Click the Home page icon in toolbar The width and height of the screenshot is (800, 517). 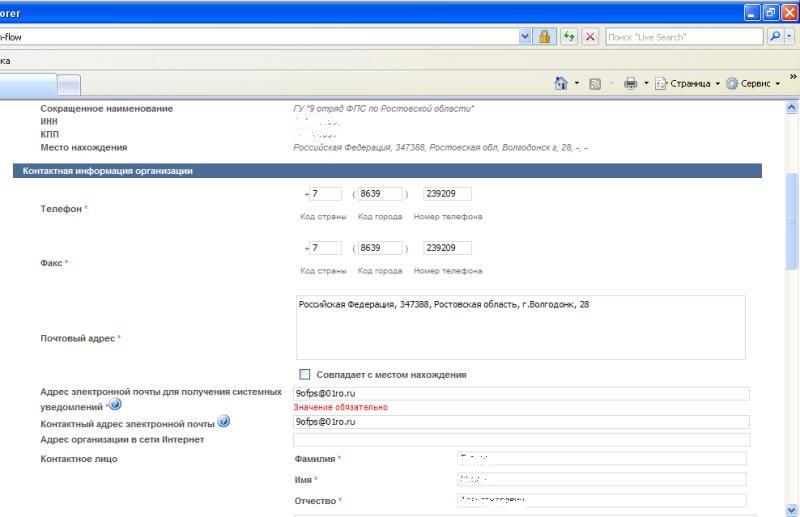tap(562, 84)
